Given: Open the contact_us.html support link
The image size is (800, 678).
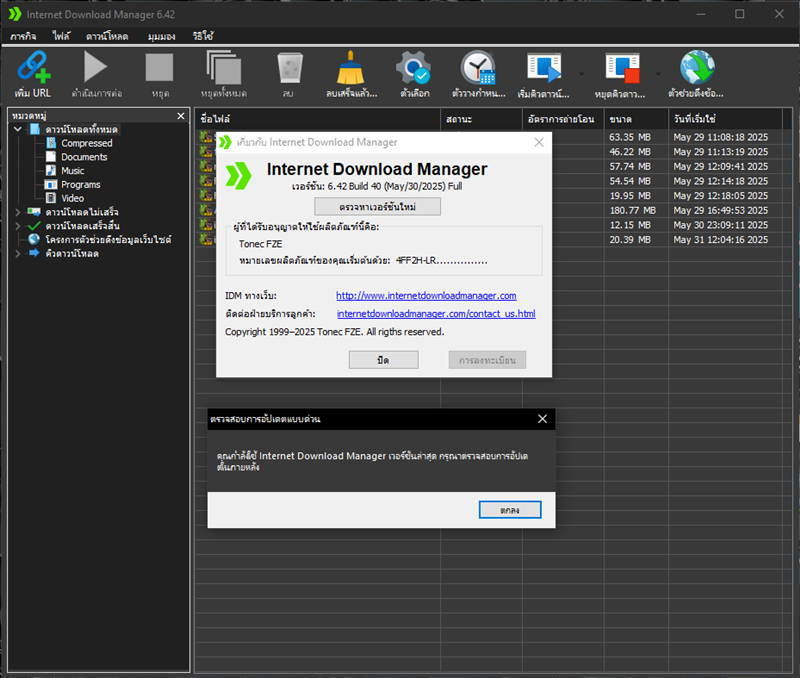Looking at the screenshot, I should click(x=436, y=314).
